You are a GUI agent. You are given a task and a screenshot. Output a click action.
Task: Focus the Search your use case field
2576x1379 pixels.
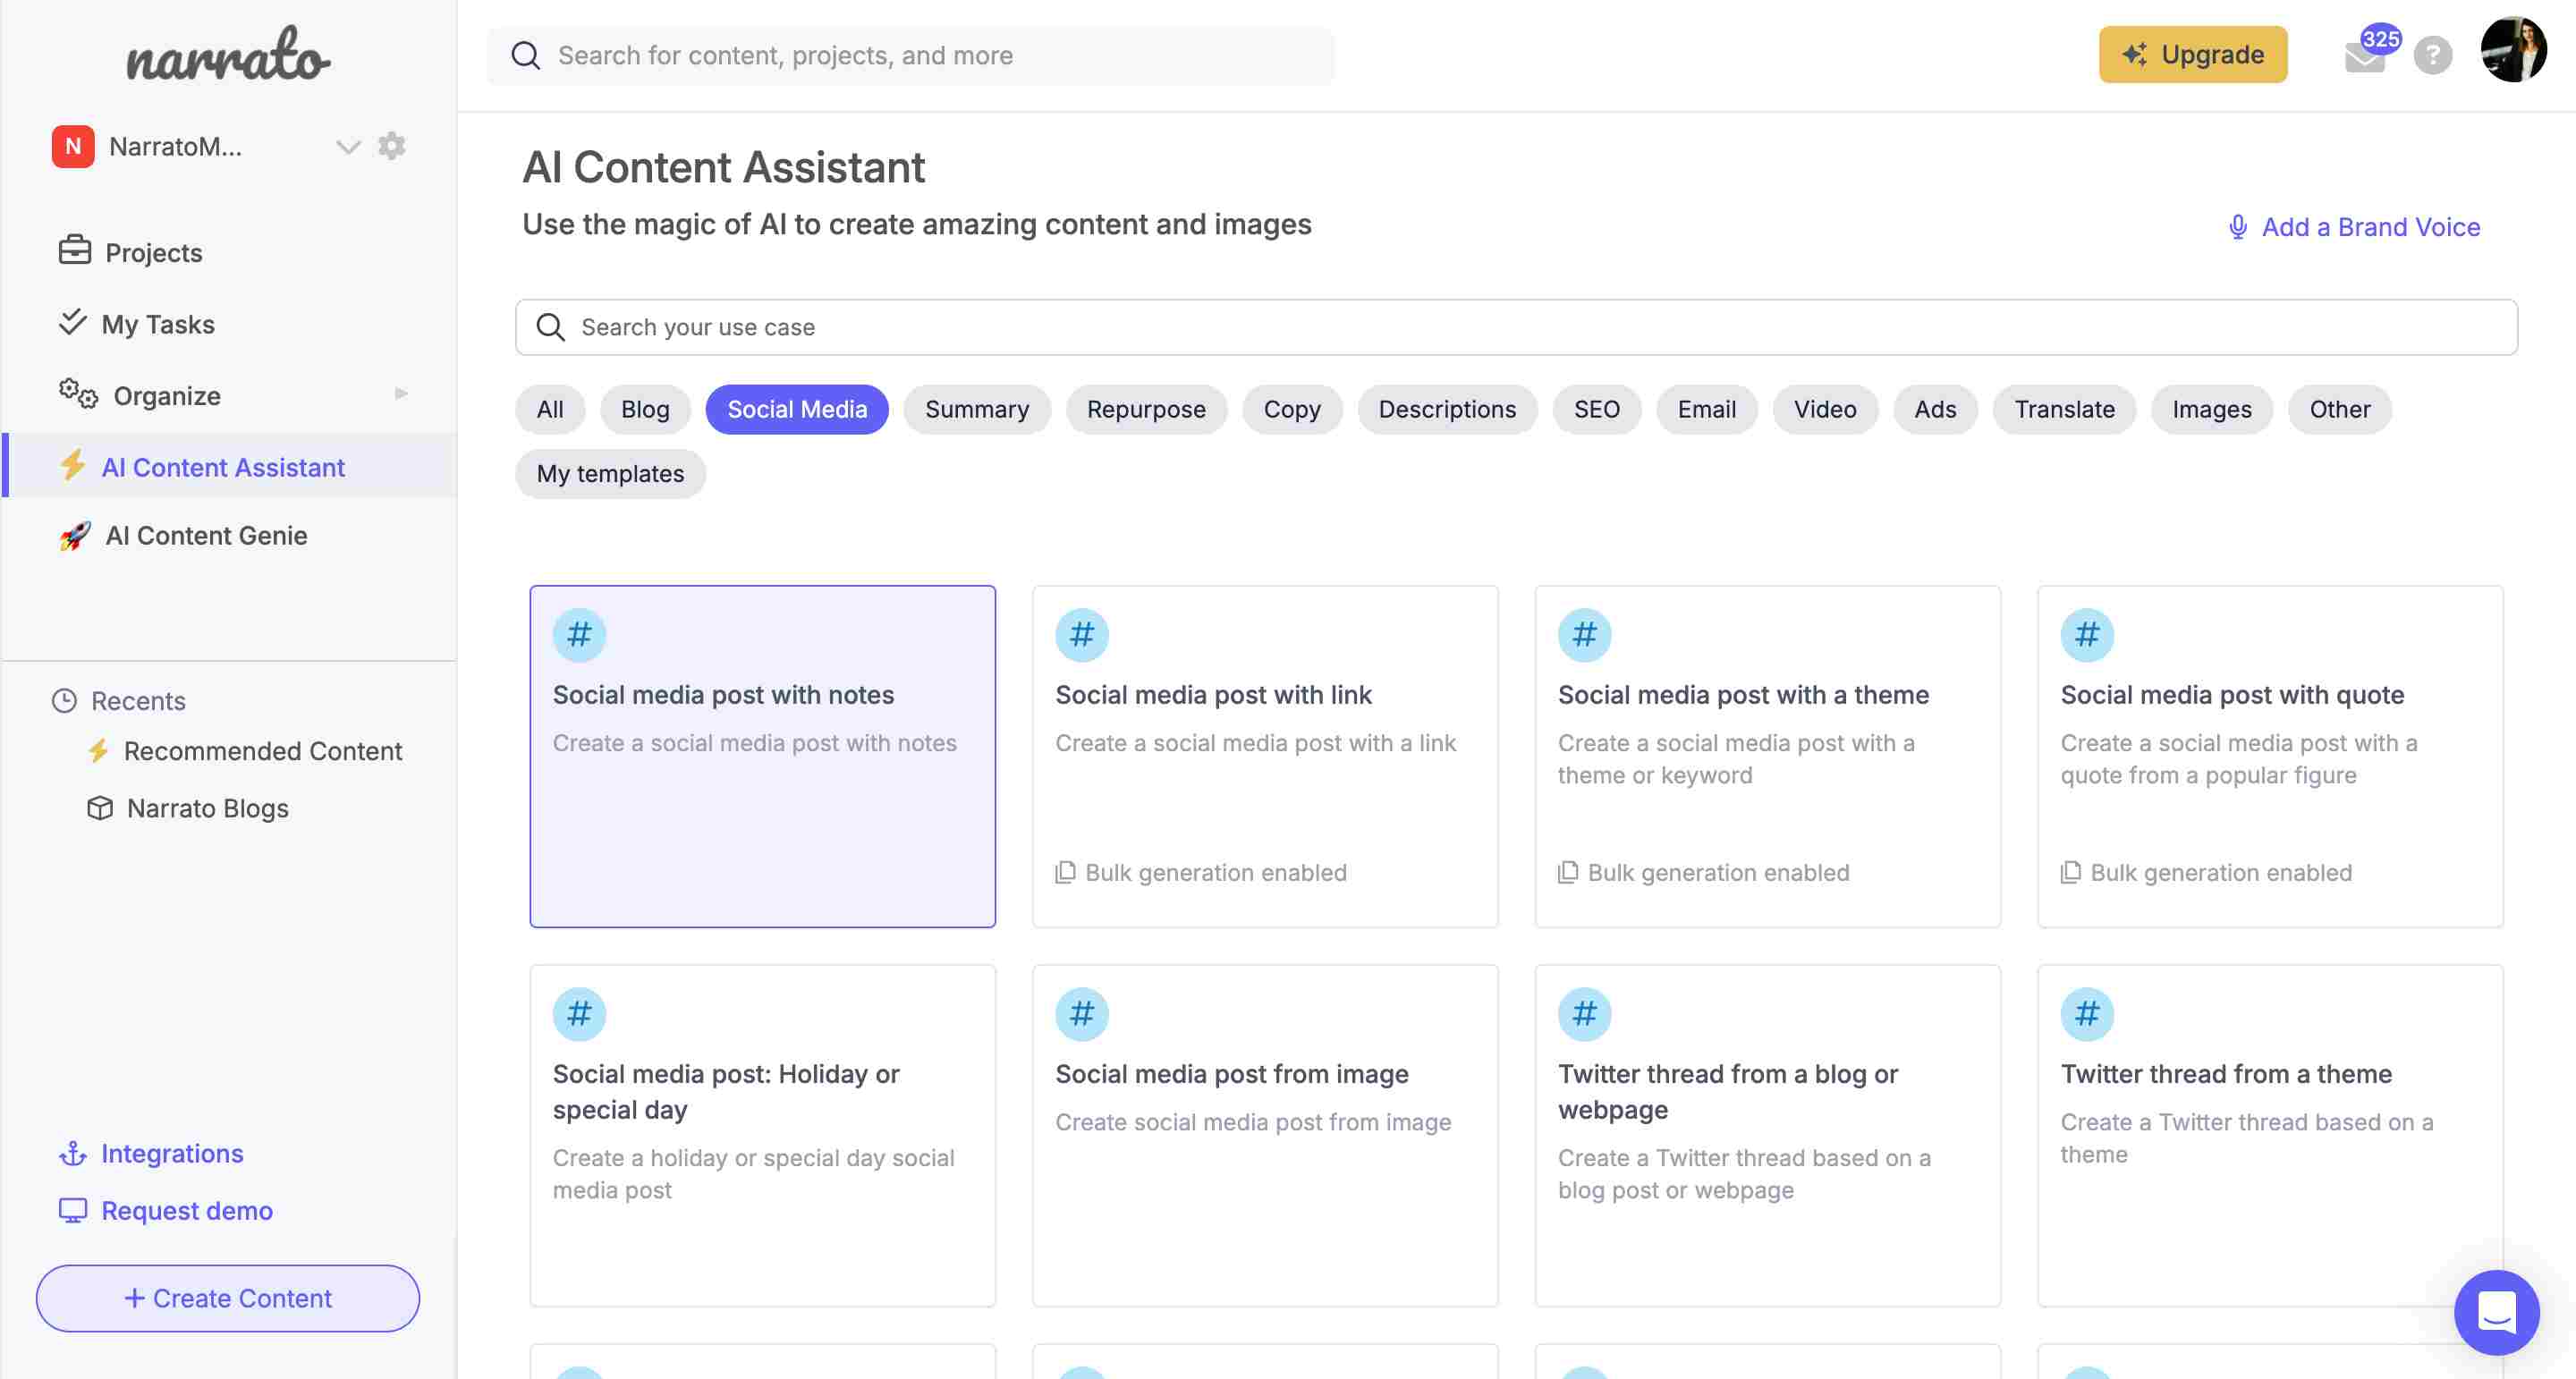coord(1516,327)
